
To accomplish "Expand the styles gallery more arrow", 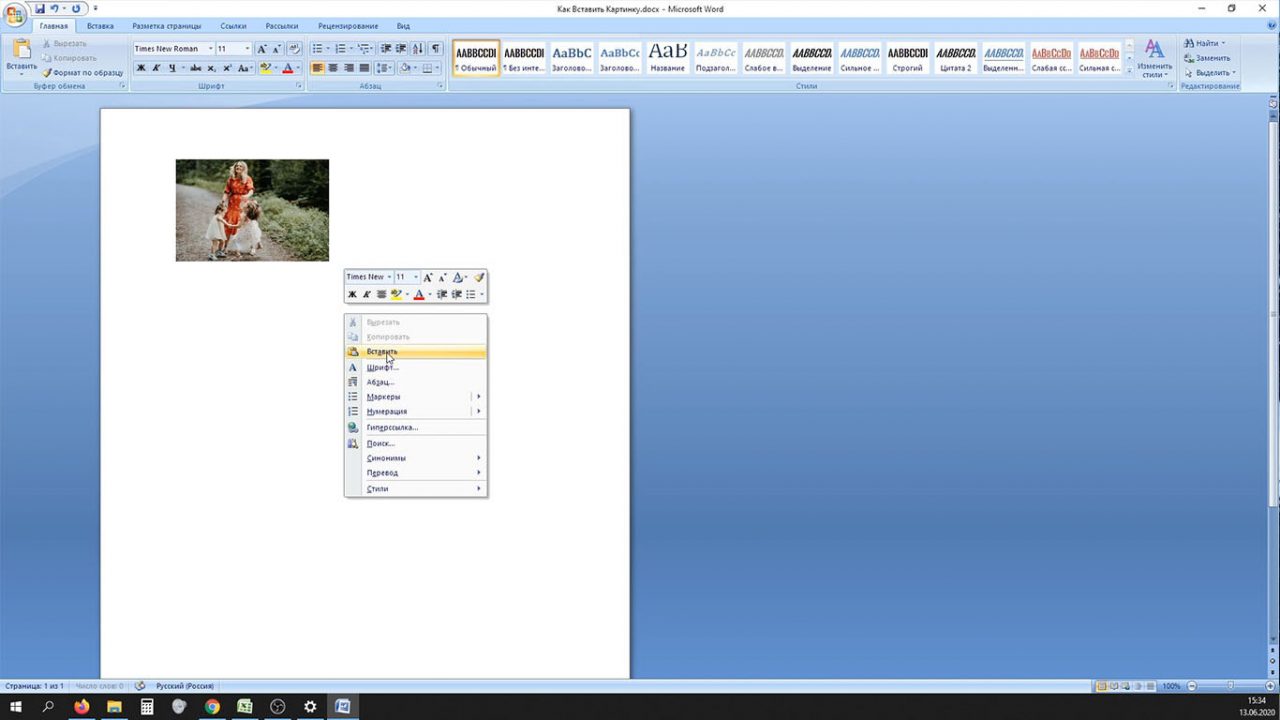I will [x=1130, y=69].
